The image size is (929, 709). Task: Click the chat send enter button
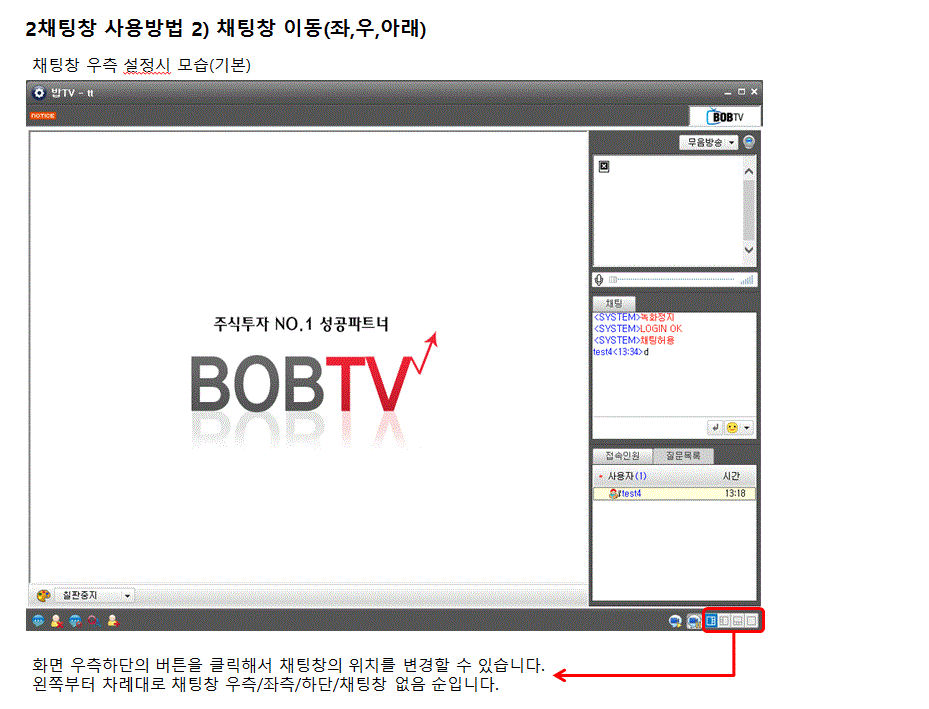coord(715,428)
